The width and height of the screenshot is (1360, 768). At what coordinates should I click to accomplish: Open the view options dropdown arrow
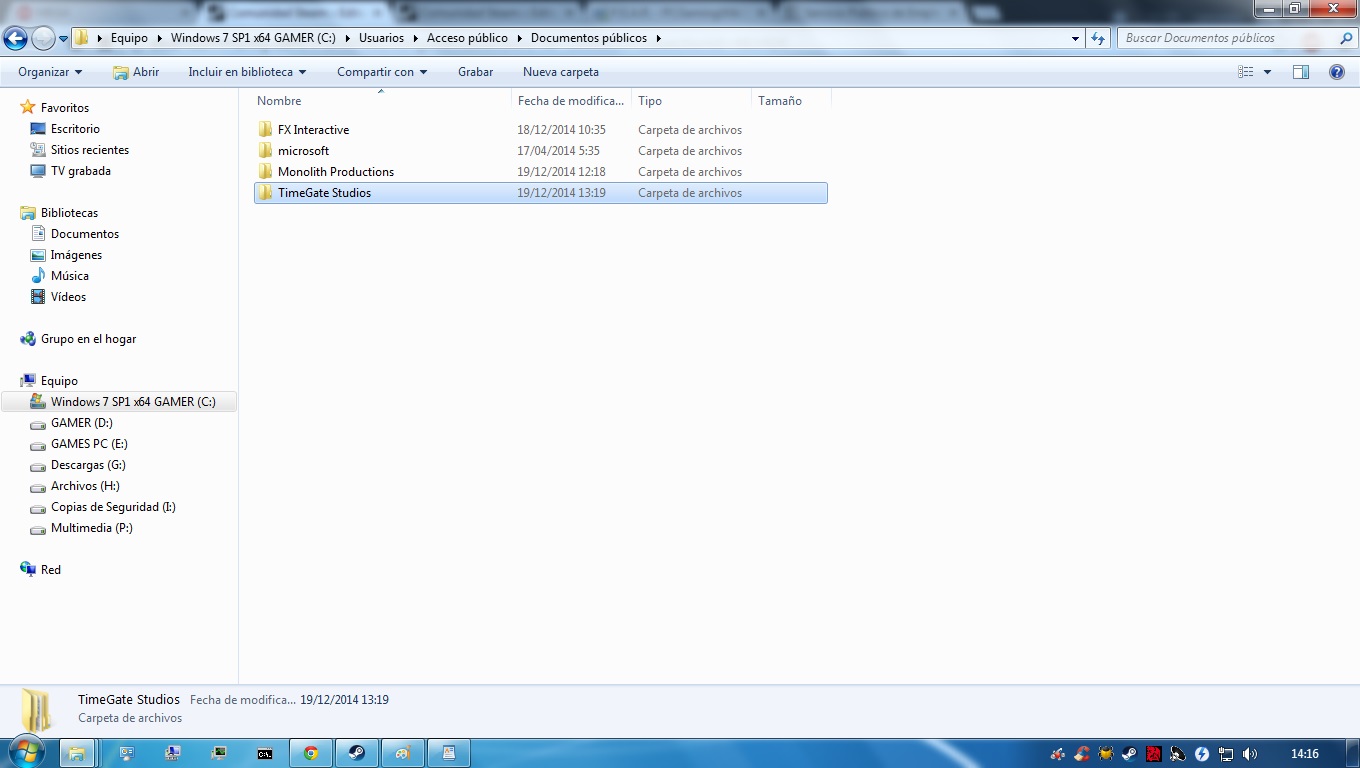coord(1267,72)
